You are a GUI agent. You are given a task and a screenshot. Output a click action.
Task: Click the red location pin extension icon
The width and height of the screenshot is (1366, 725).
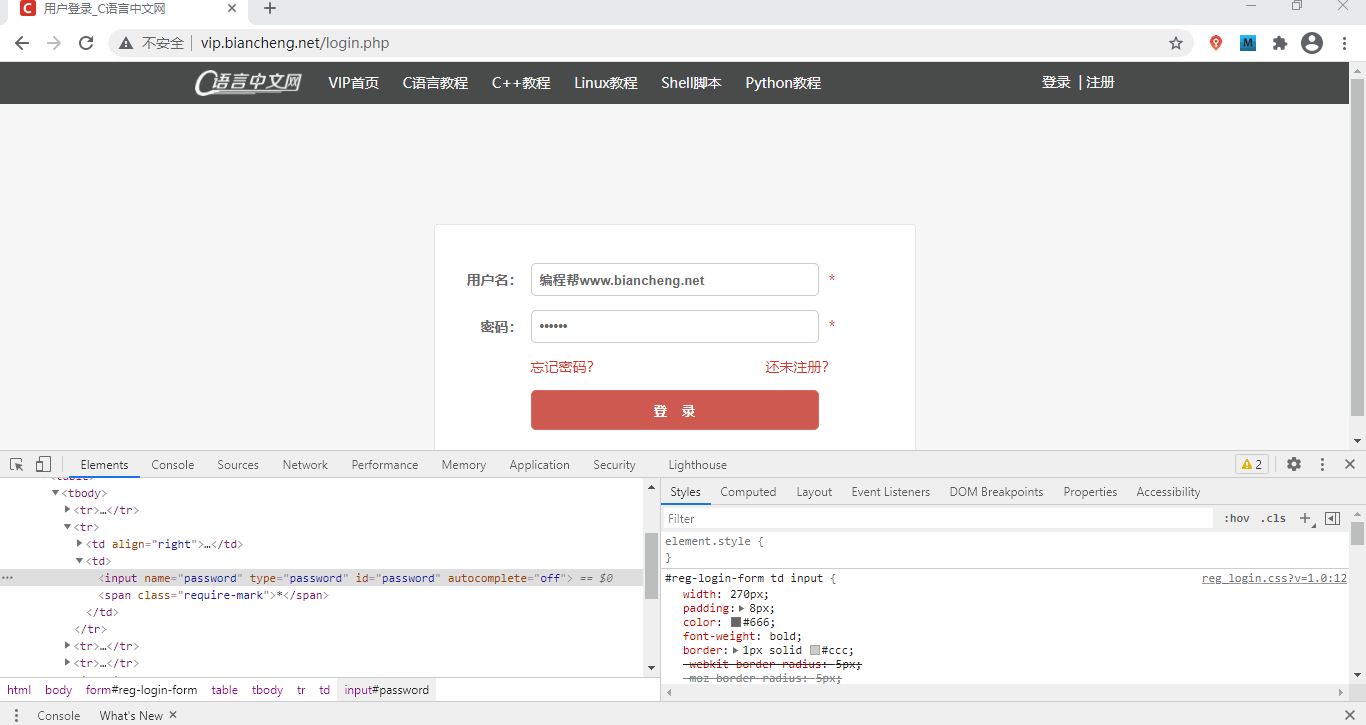(x=1216, y=43)
